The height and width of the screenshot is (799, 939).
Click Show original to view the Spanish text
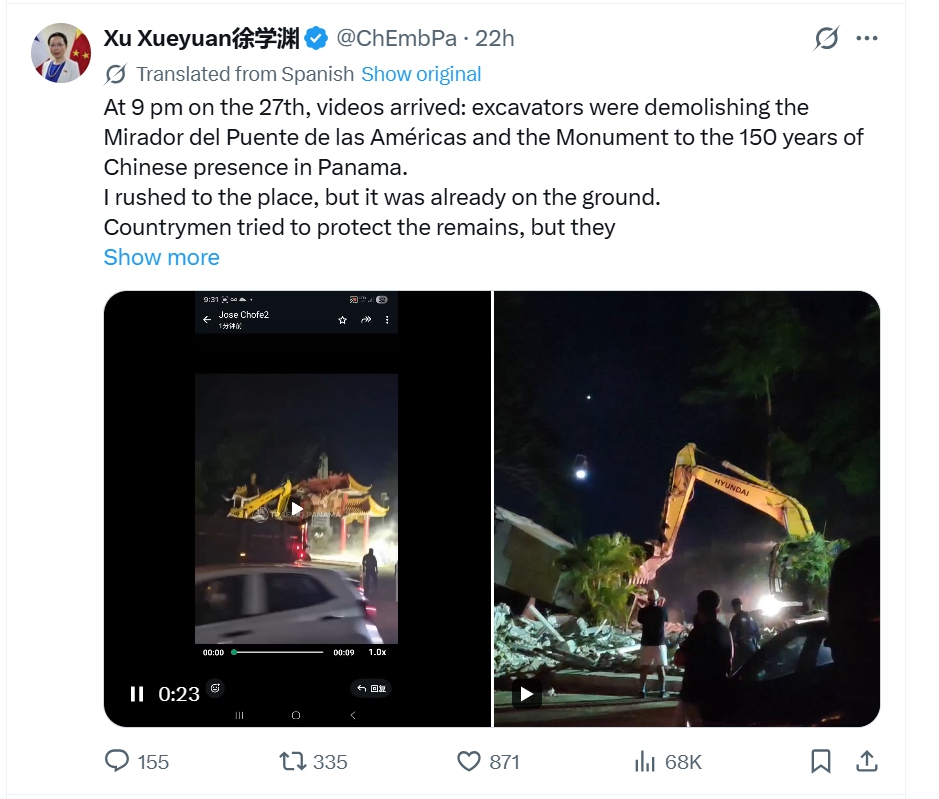(421, 73)
